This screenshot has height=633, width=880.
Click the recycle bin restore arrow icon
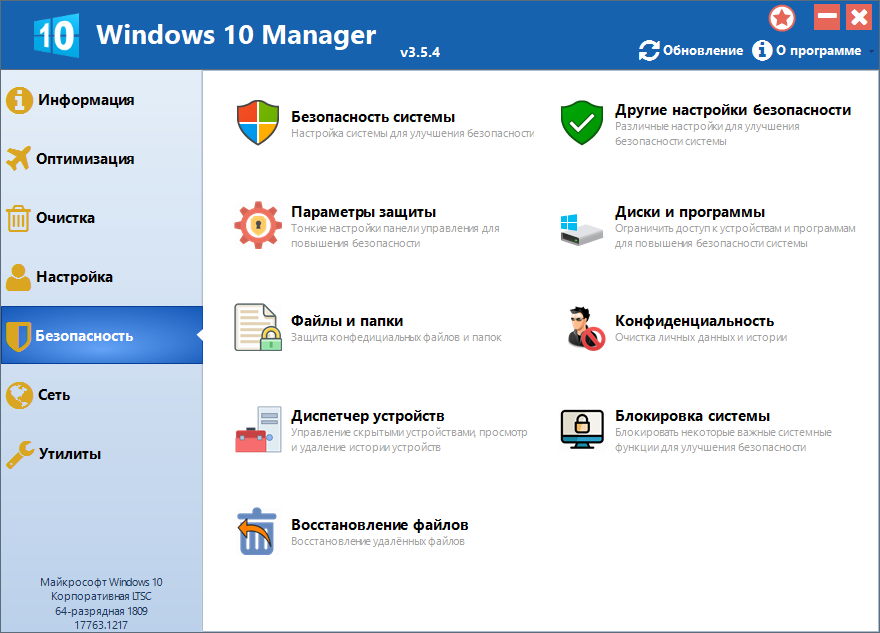pyautogui.click(x=256, y=532)
